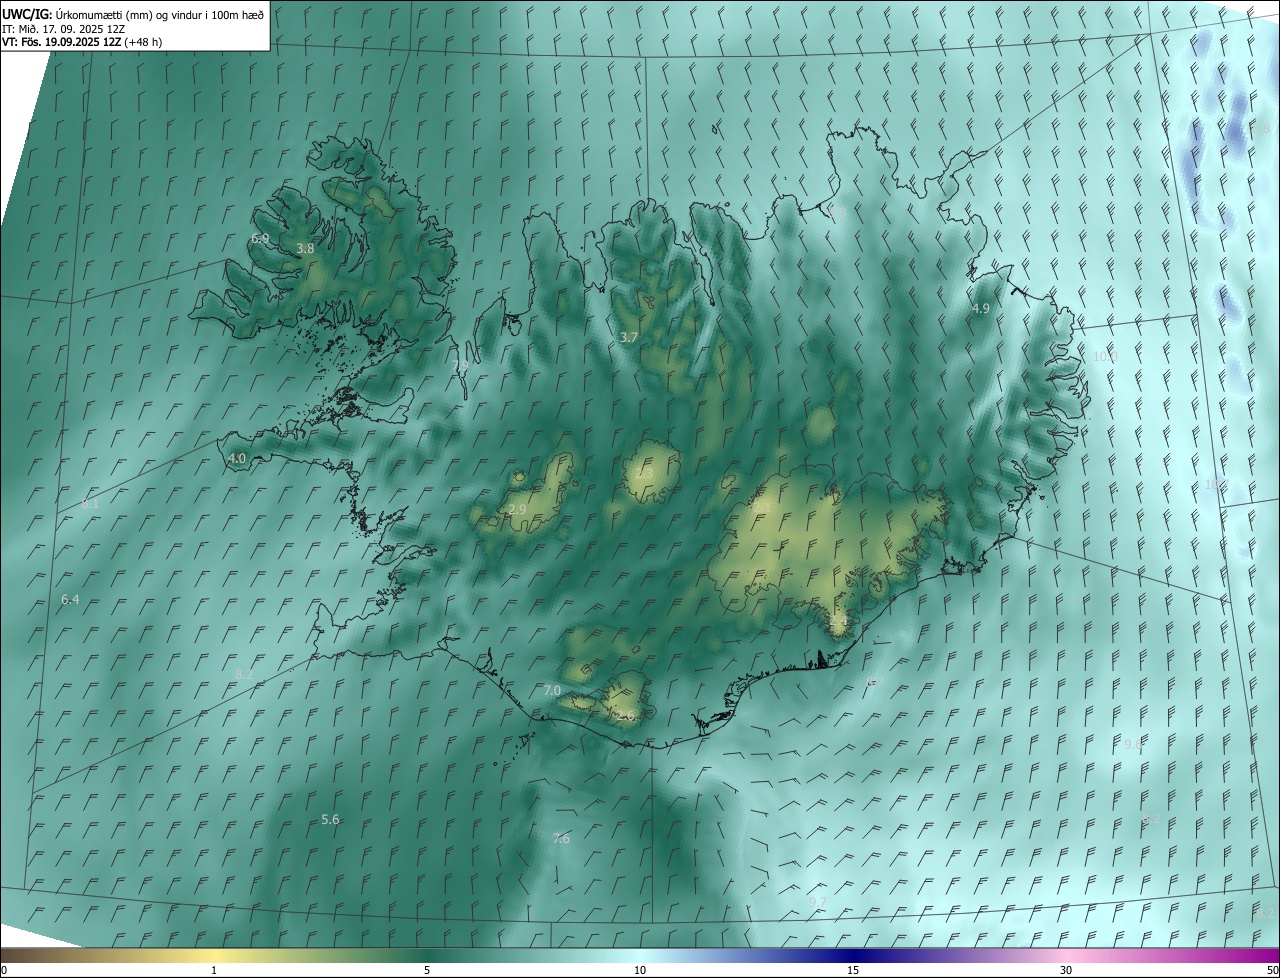This screenshot has height=978, width=1280.
Task: Click the colorbar tick label 50
Action: pyautogui.click(x=1272, y=970)
